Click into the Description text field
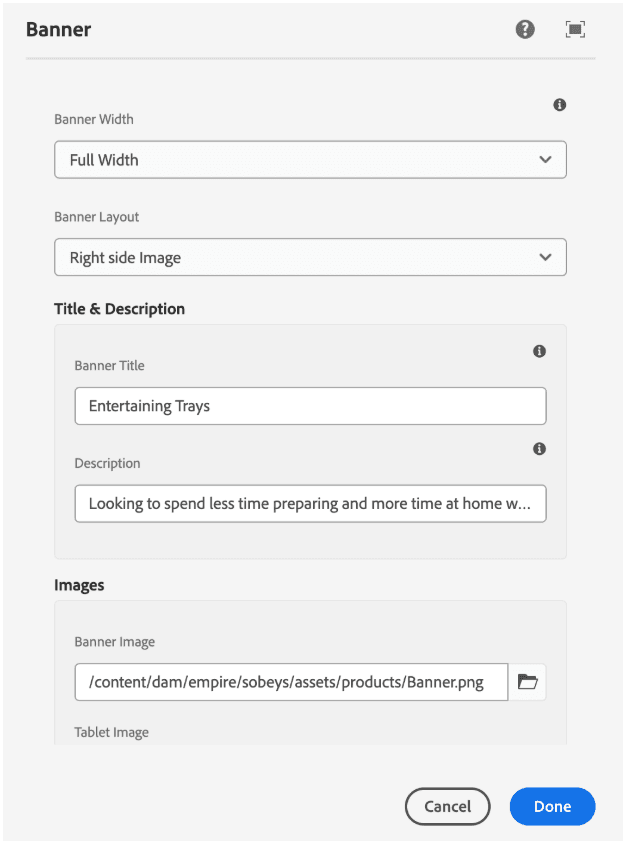630x844 pixels. tap(310, 504)
